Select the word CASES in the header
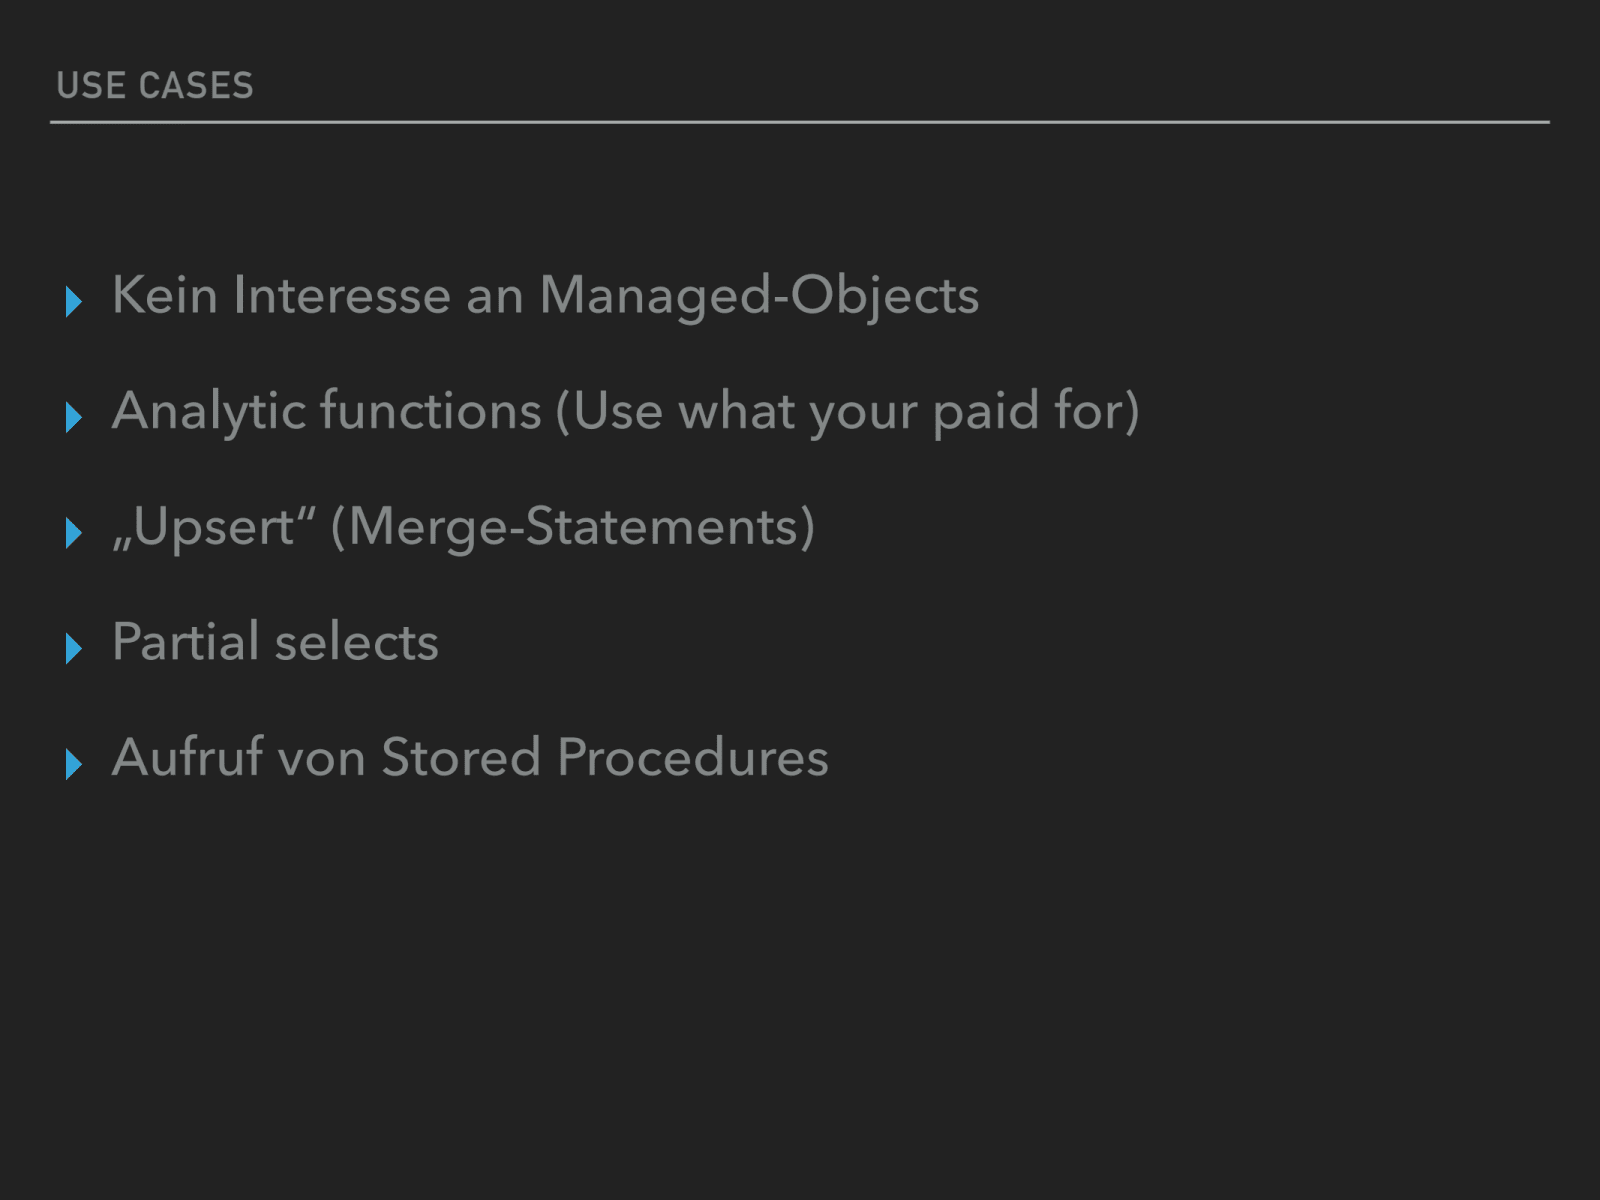The image size is (1600, 1200). (197, 86)
